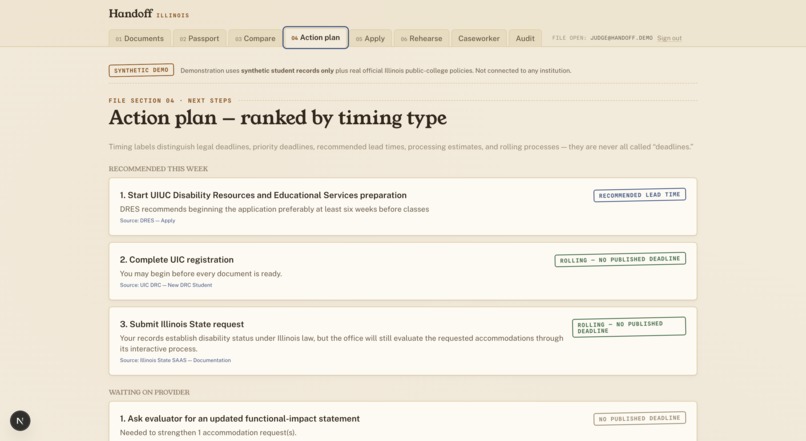Click the file open email JUDGE@HANDOFF.DEMO
This screenshot has height=441, width=806.
click(x=621, y=38)
